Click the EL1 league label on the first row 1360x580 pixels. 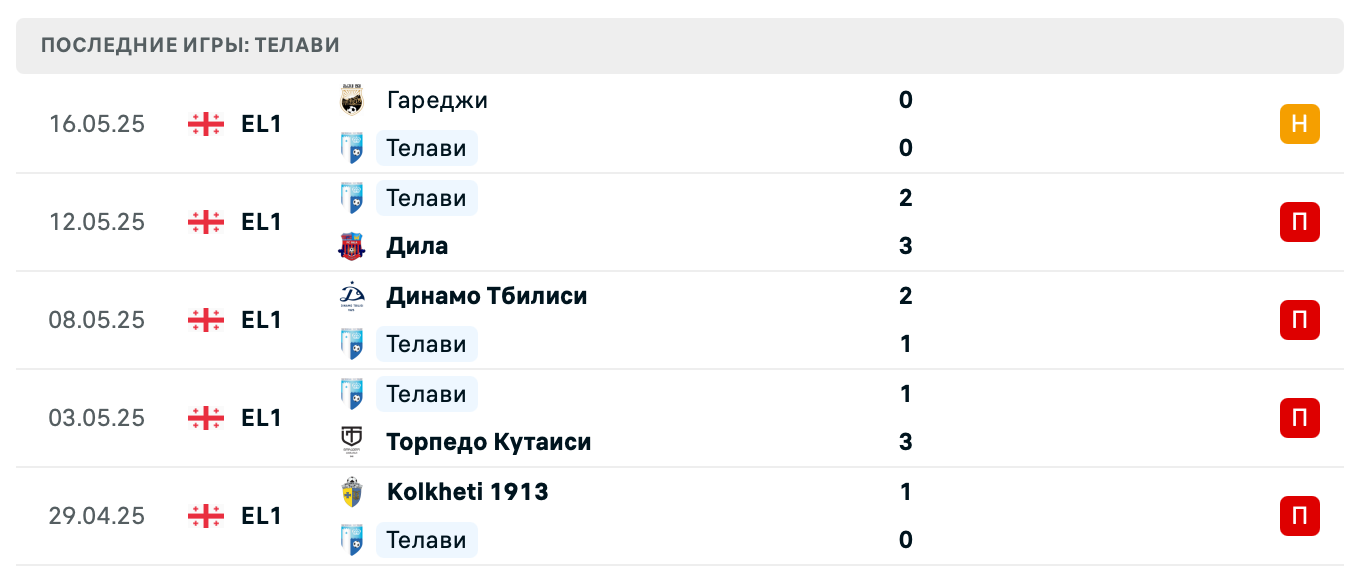(259, 124)
